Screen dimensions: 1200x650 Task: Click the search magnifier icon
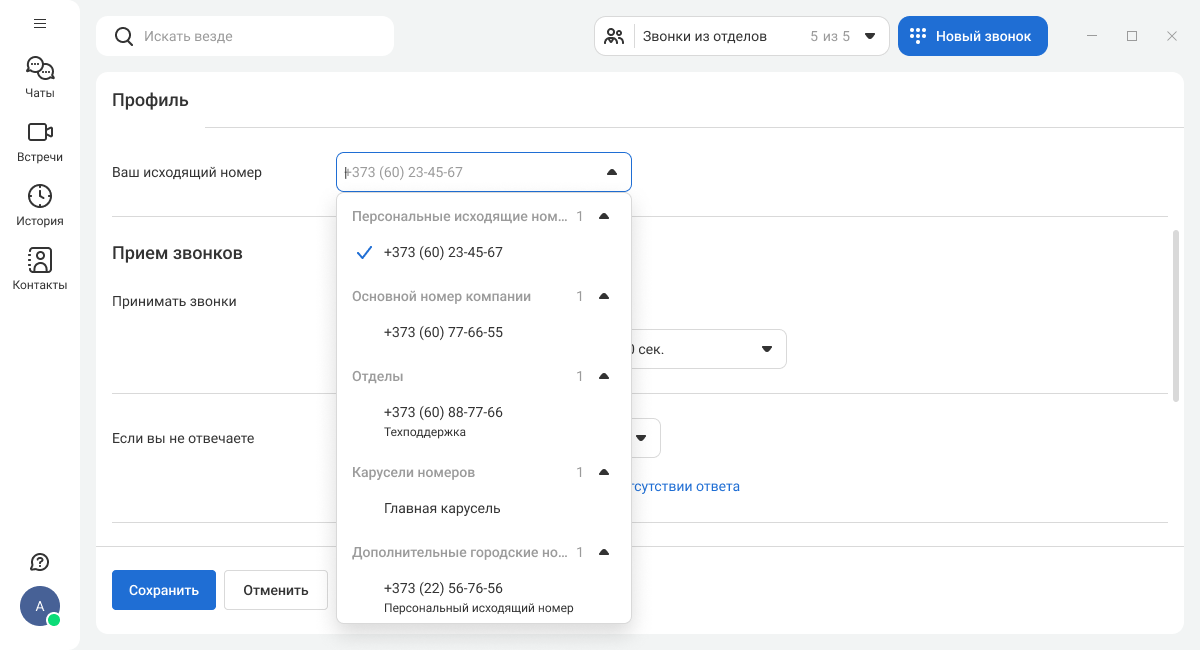124,36
